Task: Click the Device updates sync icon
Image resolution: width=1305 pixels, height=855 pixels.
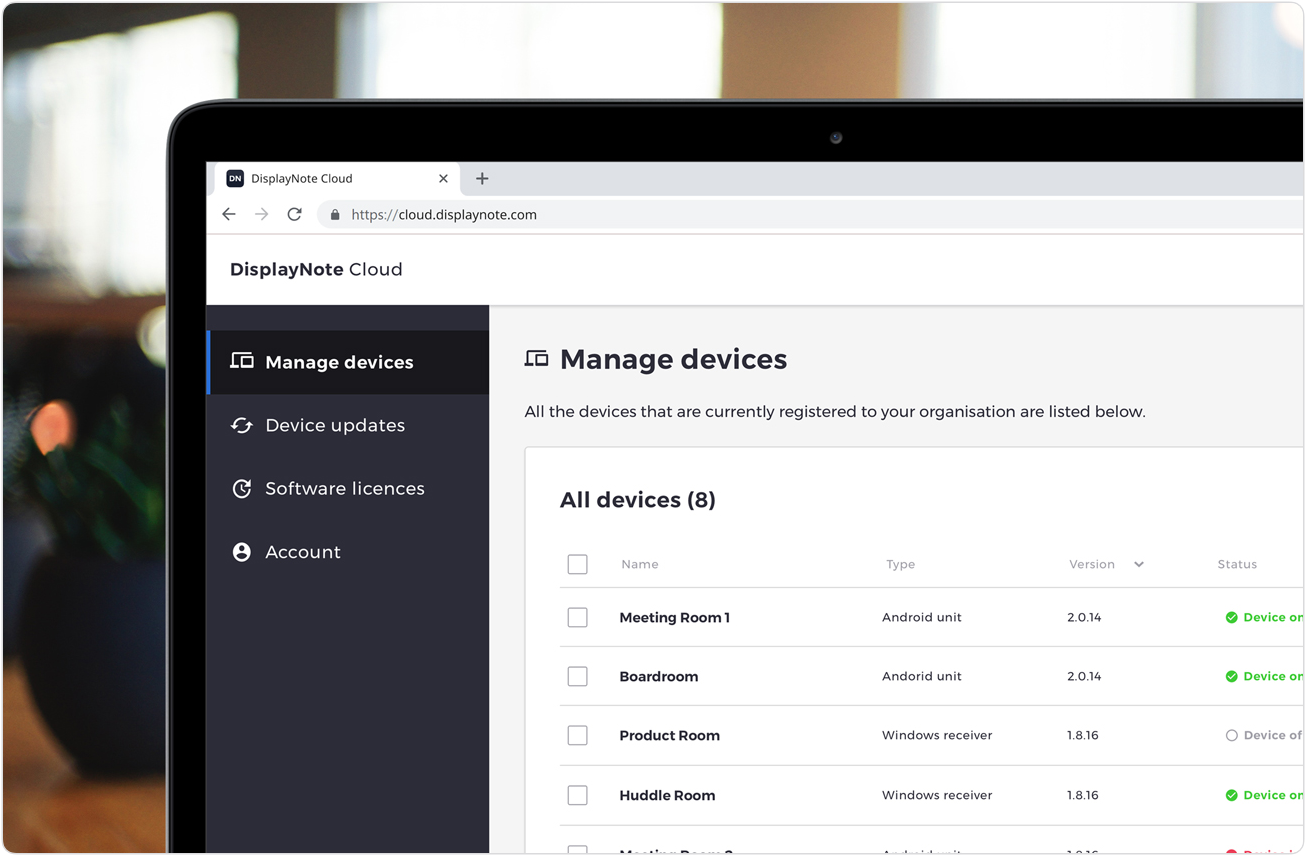Action: (241, 426)
